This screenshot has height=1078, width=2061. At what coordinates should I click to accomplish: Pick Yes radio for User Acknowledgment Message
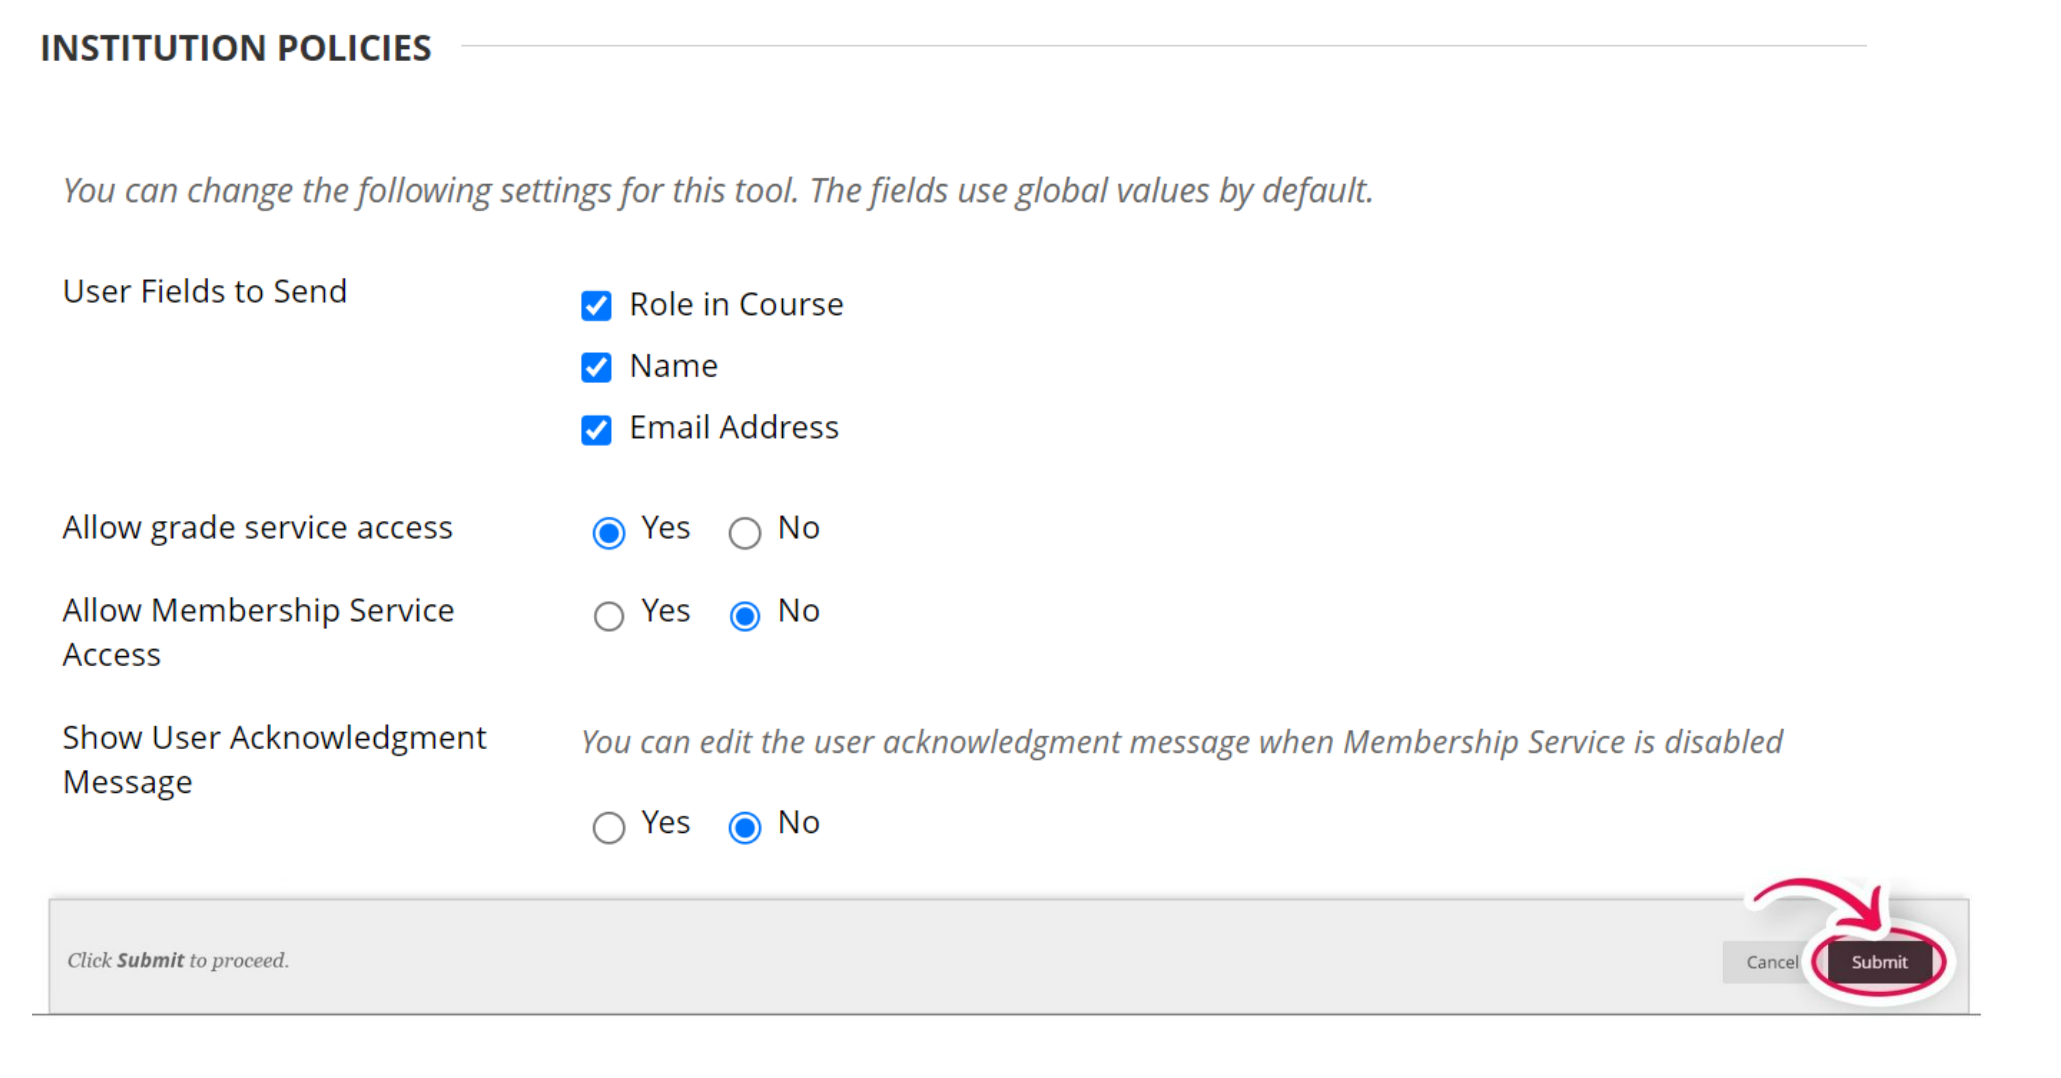point(608,827)
